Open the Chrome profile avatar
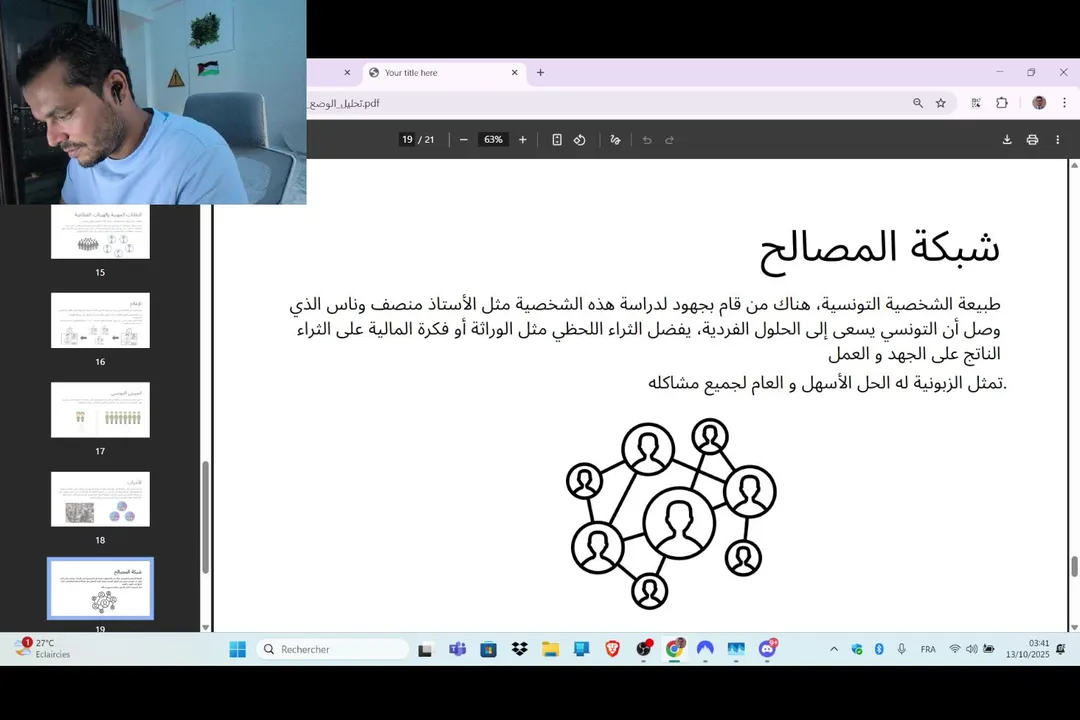 tap(1039, 103)
